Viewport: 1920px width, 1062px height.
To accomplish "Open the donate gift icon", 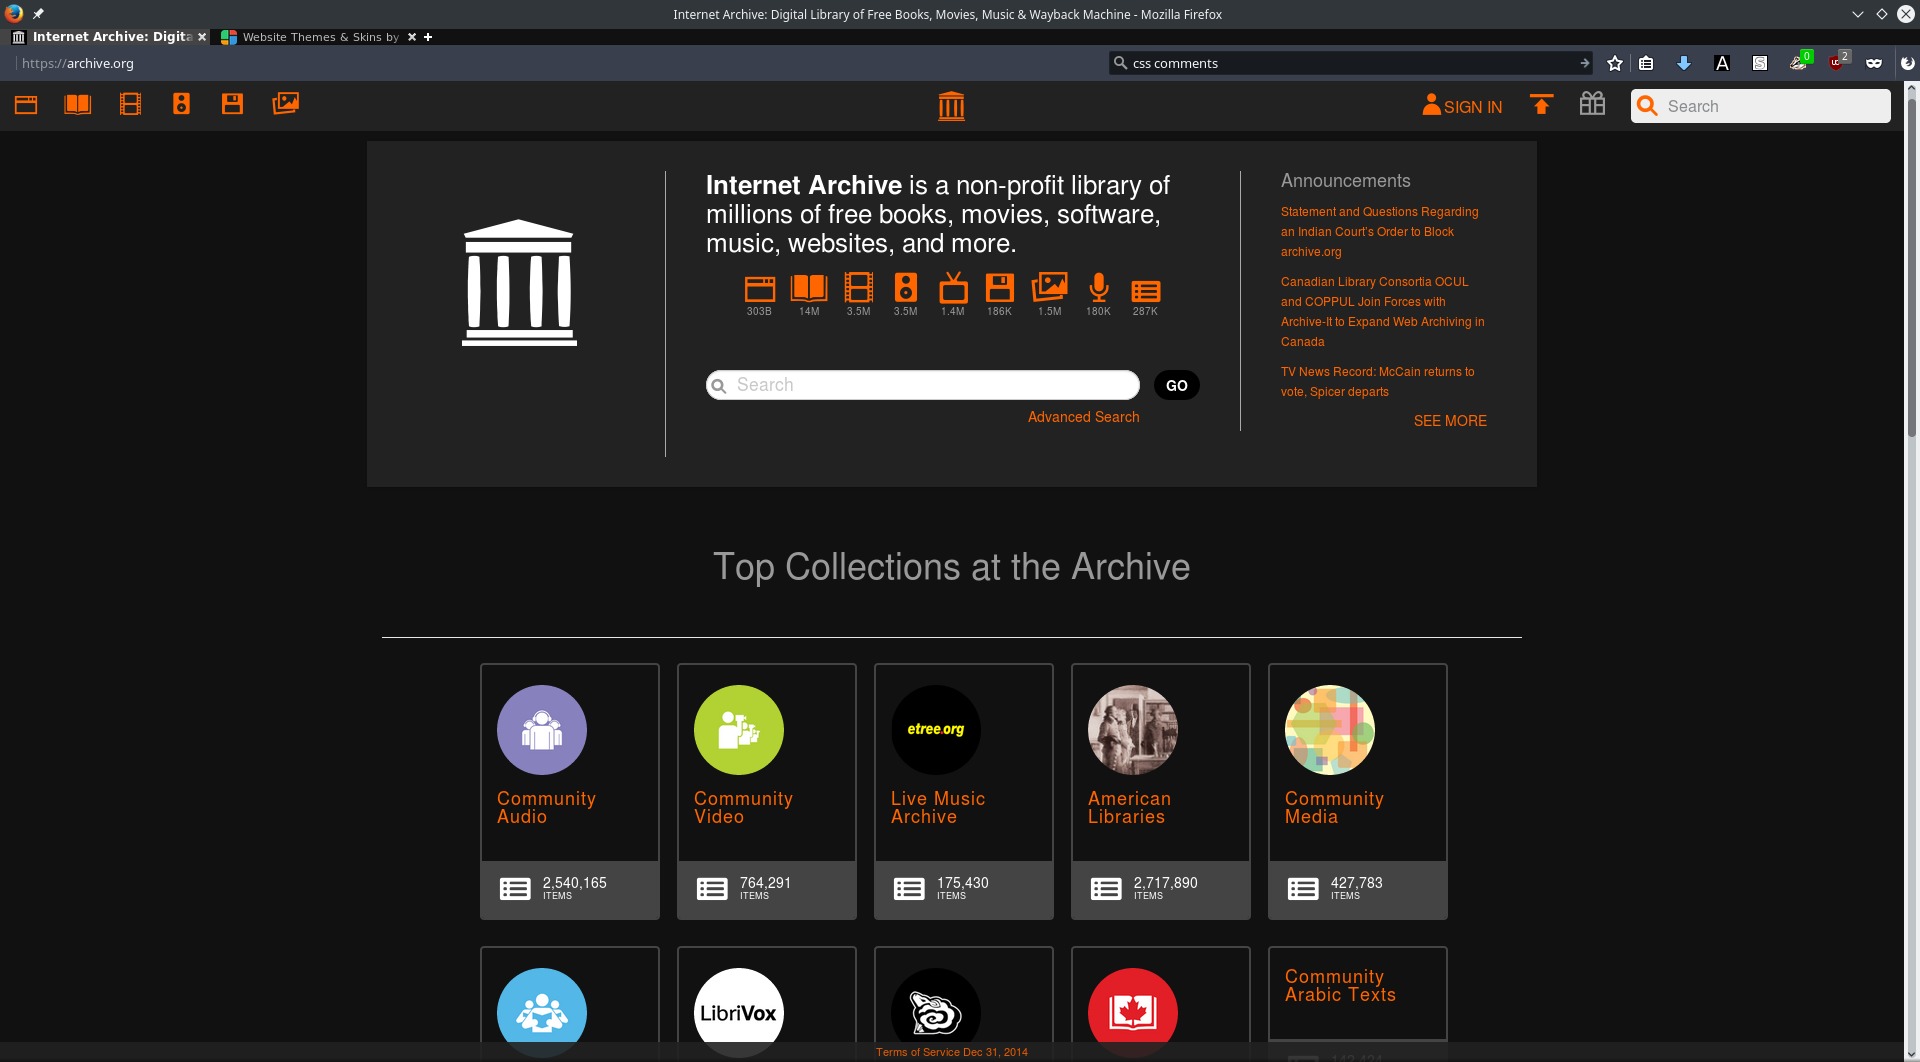I will click(1591, 104).
